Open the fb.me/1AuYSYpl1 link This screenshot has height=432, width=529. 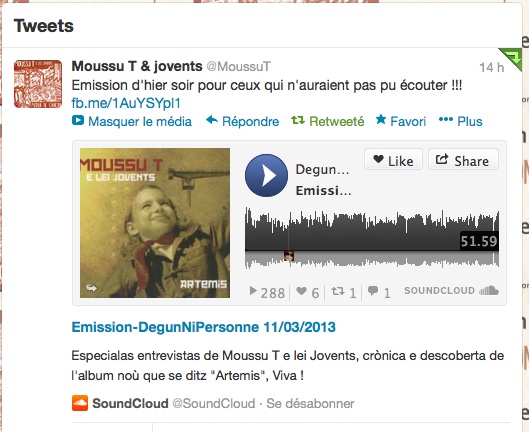[126, 103]
